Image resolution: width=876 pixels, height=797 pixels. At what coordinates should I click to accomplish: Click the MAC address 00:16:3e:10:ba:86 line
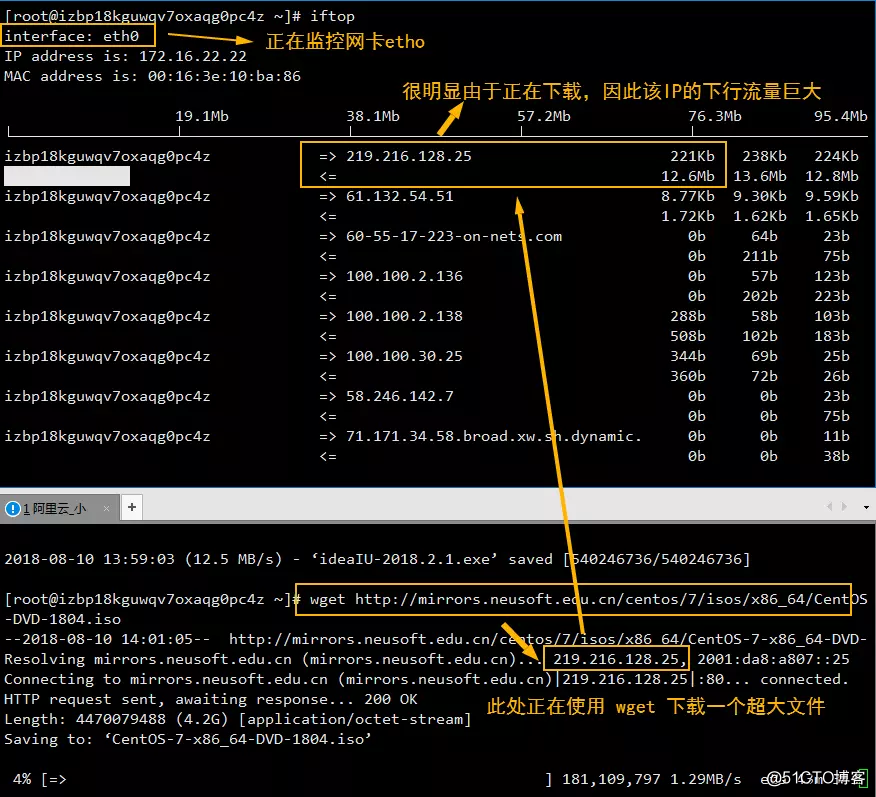point(152,77)
